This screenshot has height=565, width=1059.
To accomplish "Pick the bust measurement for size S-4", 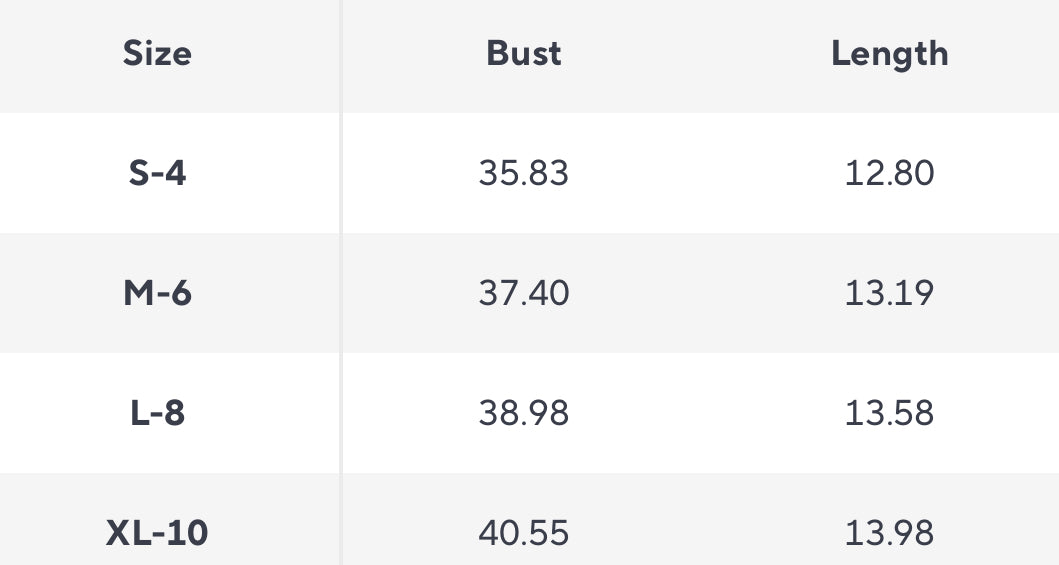I will click(523, 173).
